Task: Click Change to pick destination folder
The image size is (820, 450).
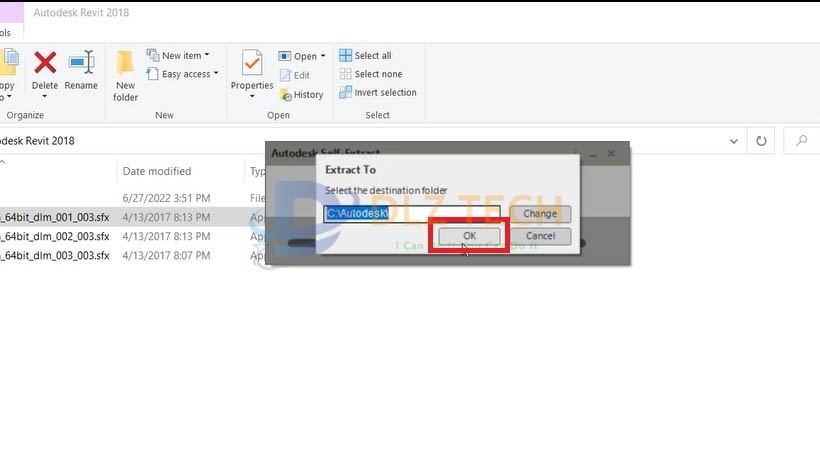Action: click(540, 214)
